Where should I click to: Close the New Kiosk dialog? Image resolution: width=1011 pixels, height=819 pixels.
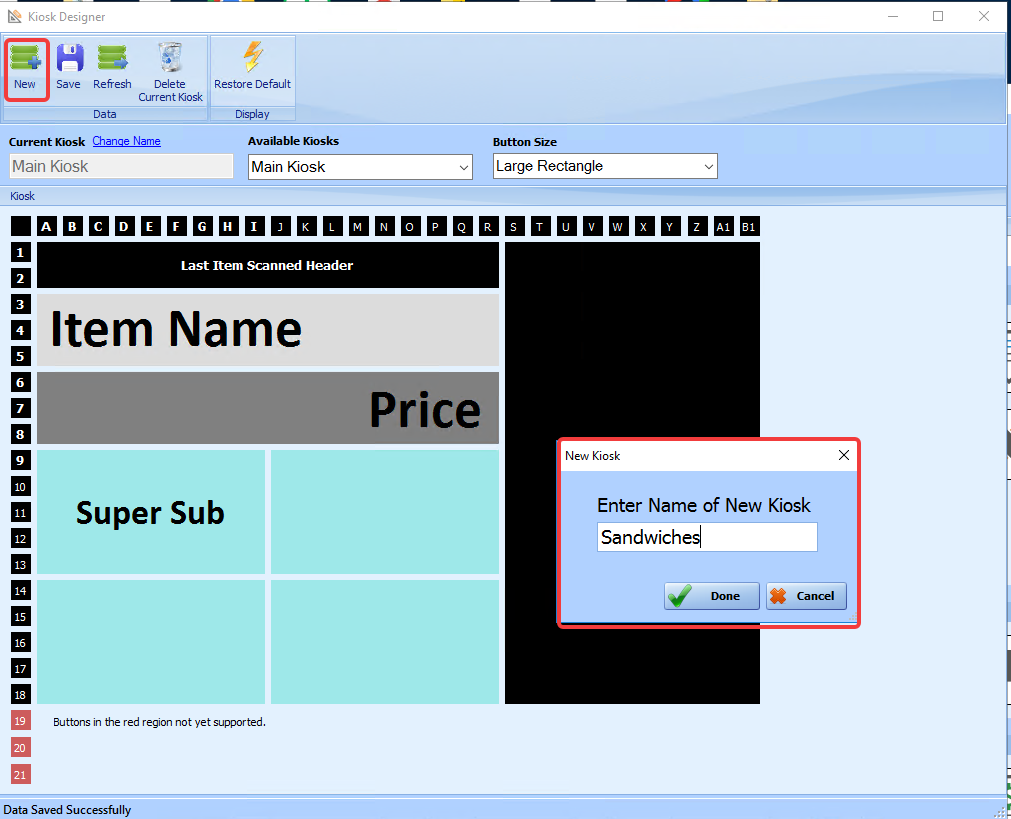click(x=843, y=455)
